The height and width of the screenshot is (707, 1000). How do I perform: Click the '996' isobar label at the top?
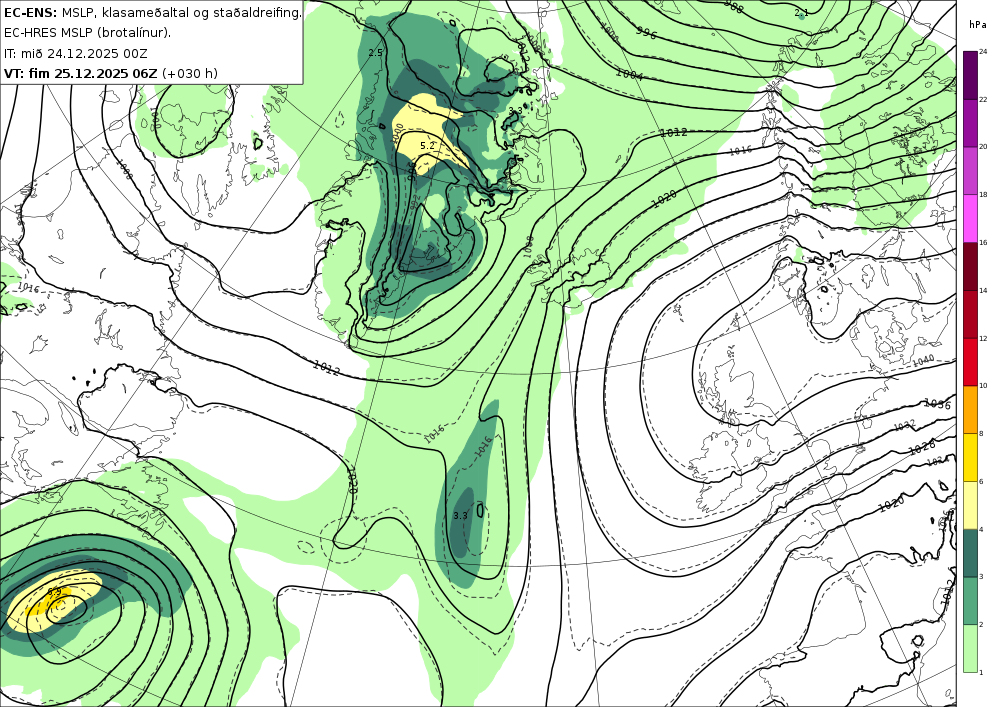(647, 33)
